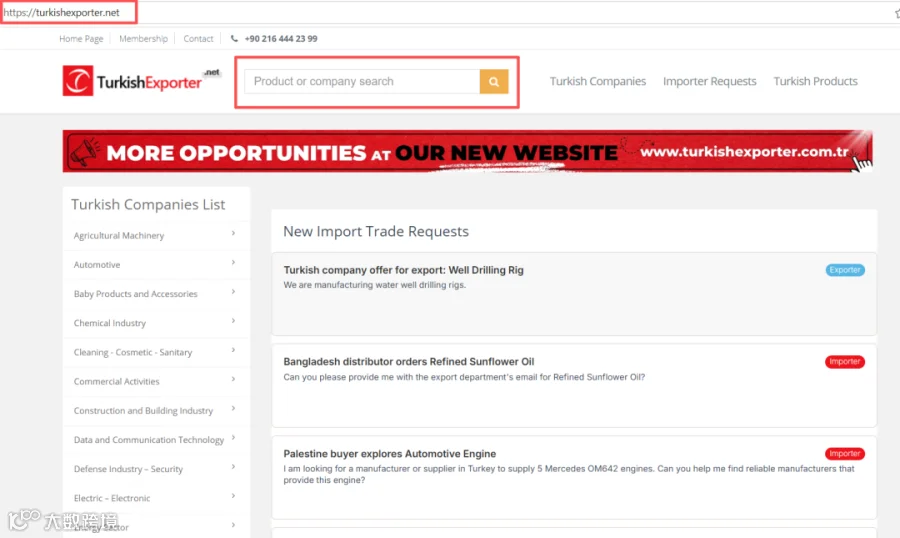The height and width of the screenshot is (538, 900).
Task: Click the bookmark star in address bar
Action: (897, 13)
